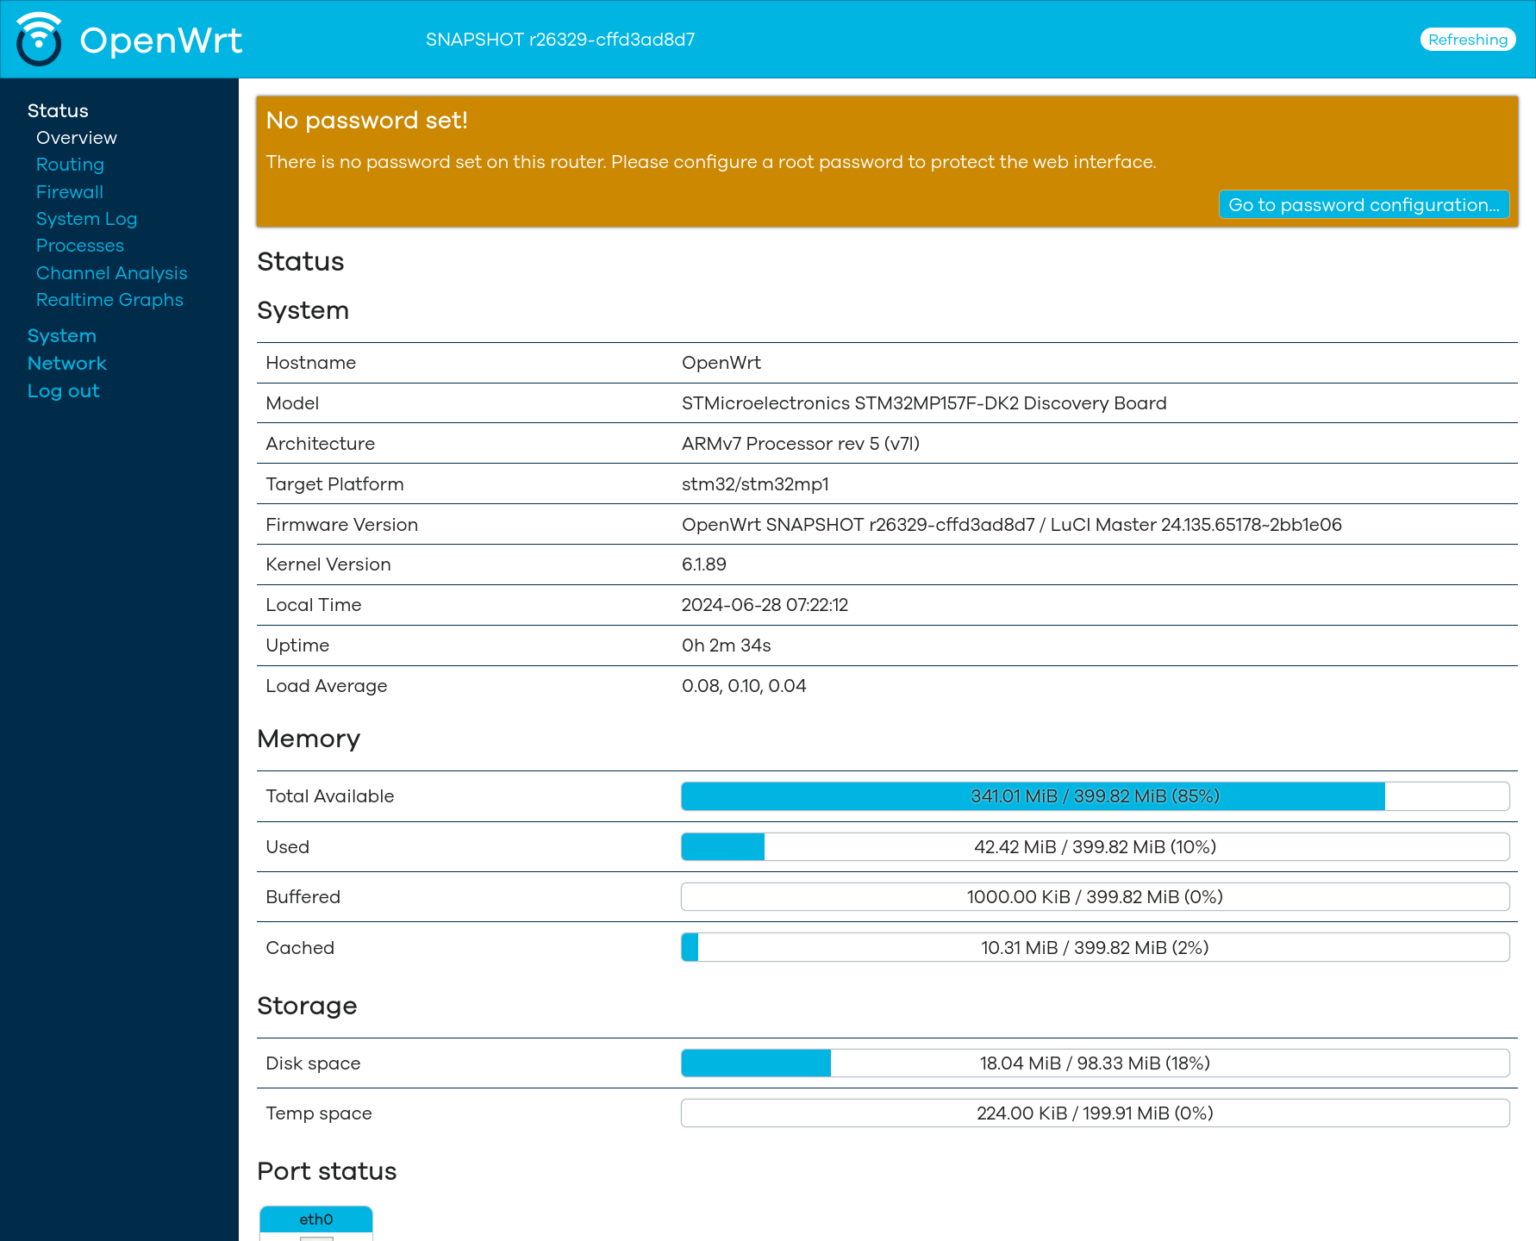Open the Overview page
1536x1241 pixels.
pyautogui.click(x=76, y=138)
